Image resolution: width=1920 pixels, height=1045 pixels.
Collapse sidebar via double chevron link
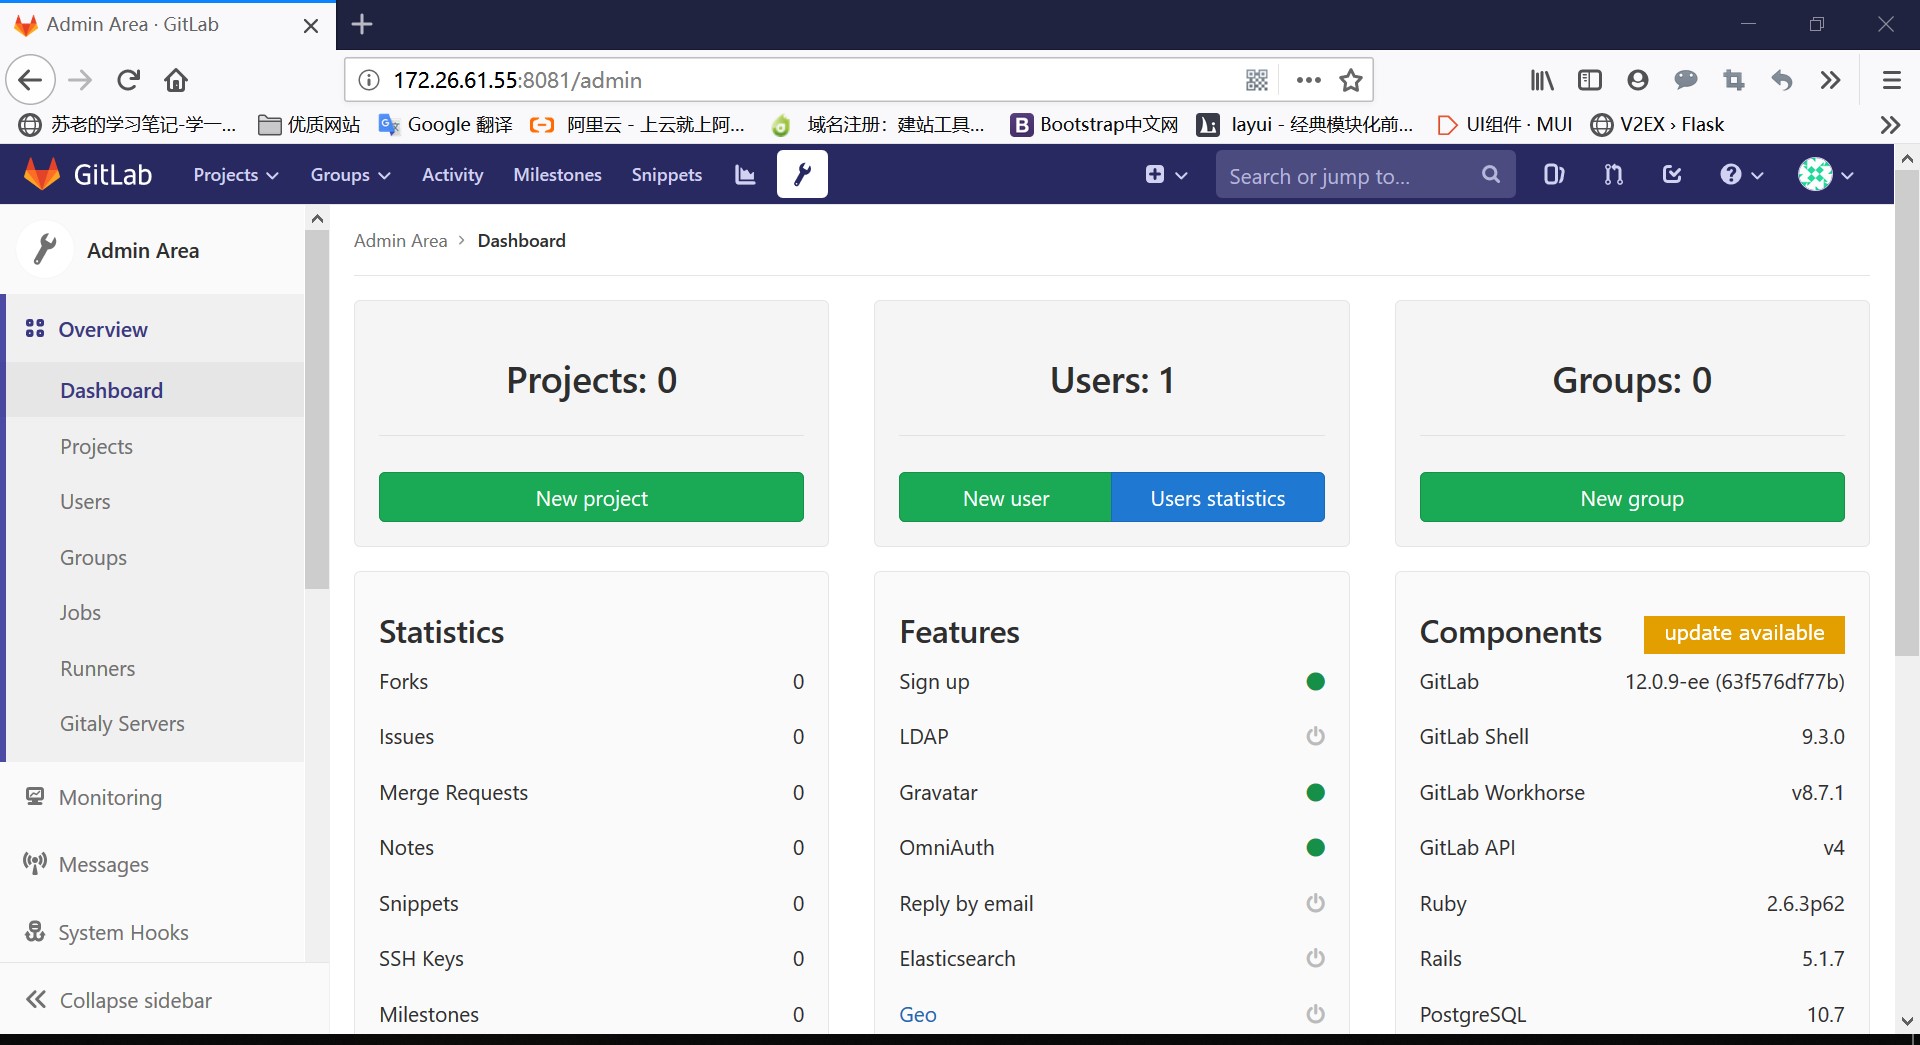[119, 1000]
